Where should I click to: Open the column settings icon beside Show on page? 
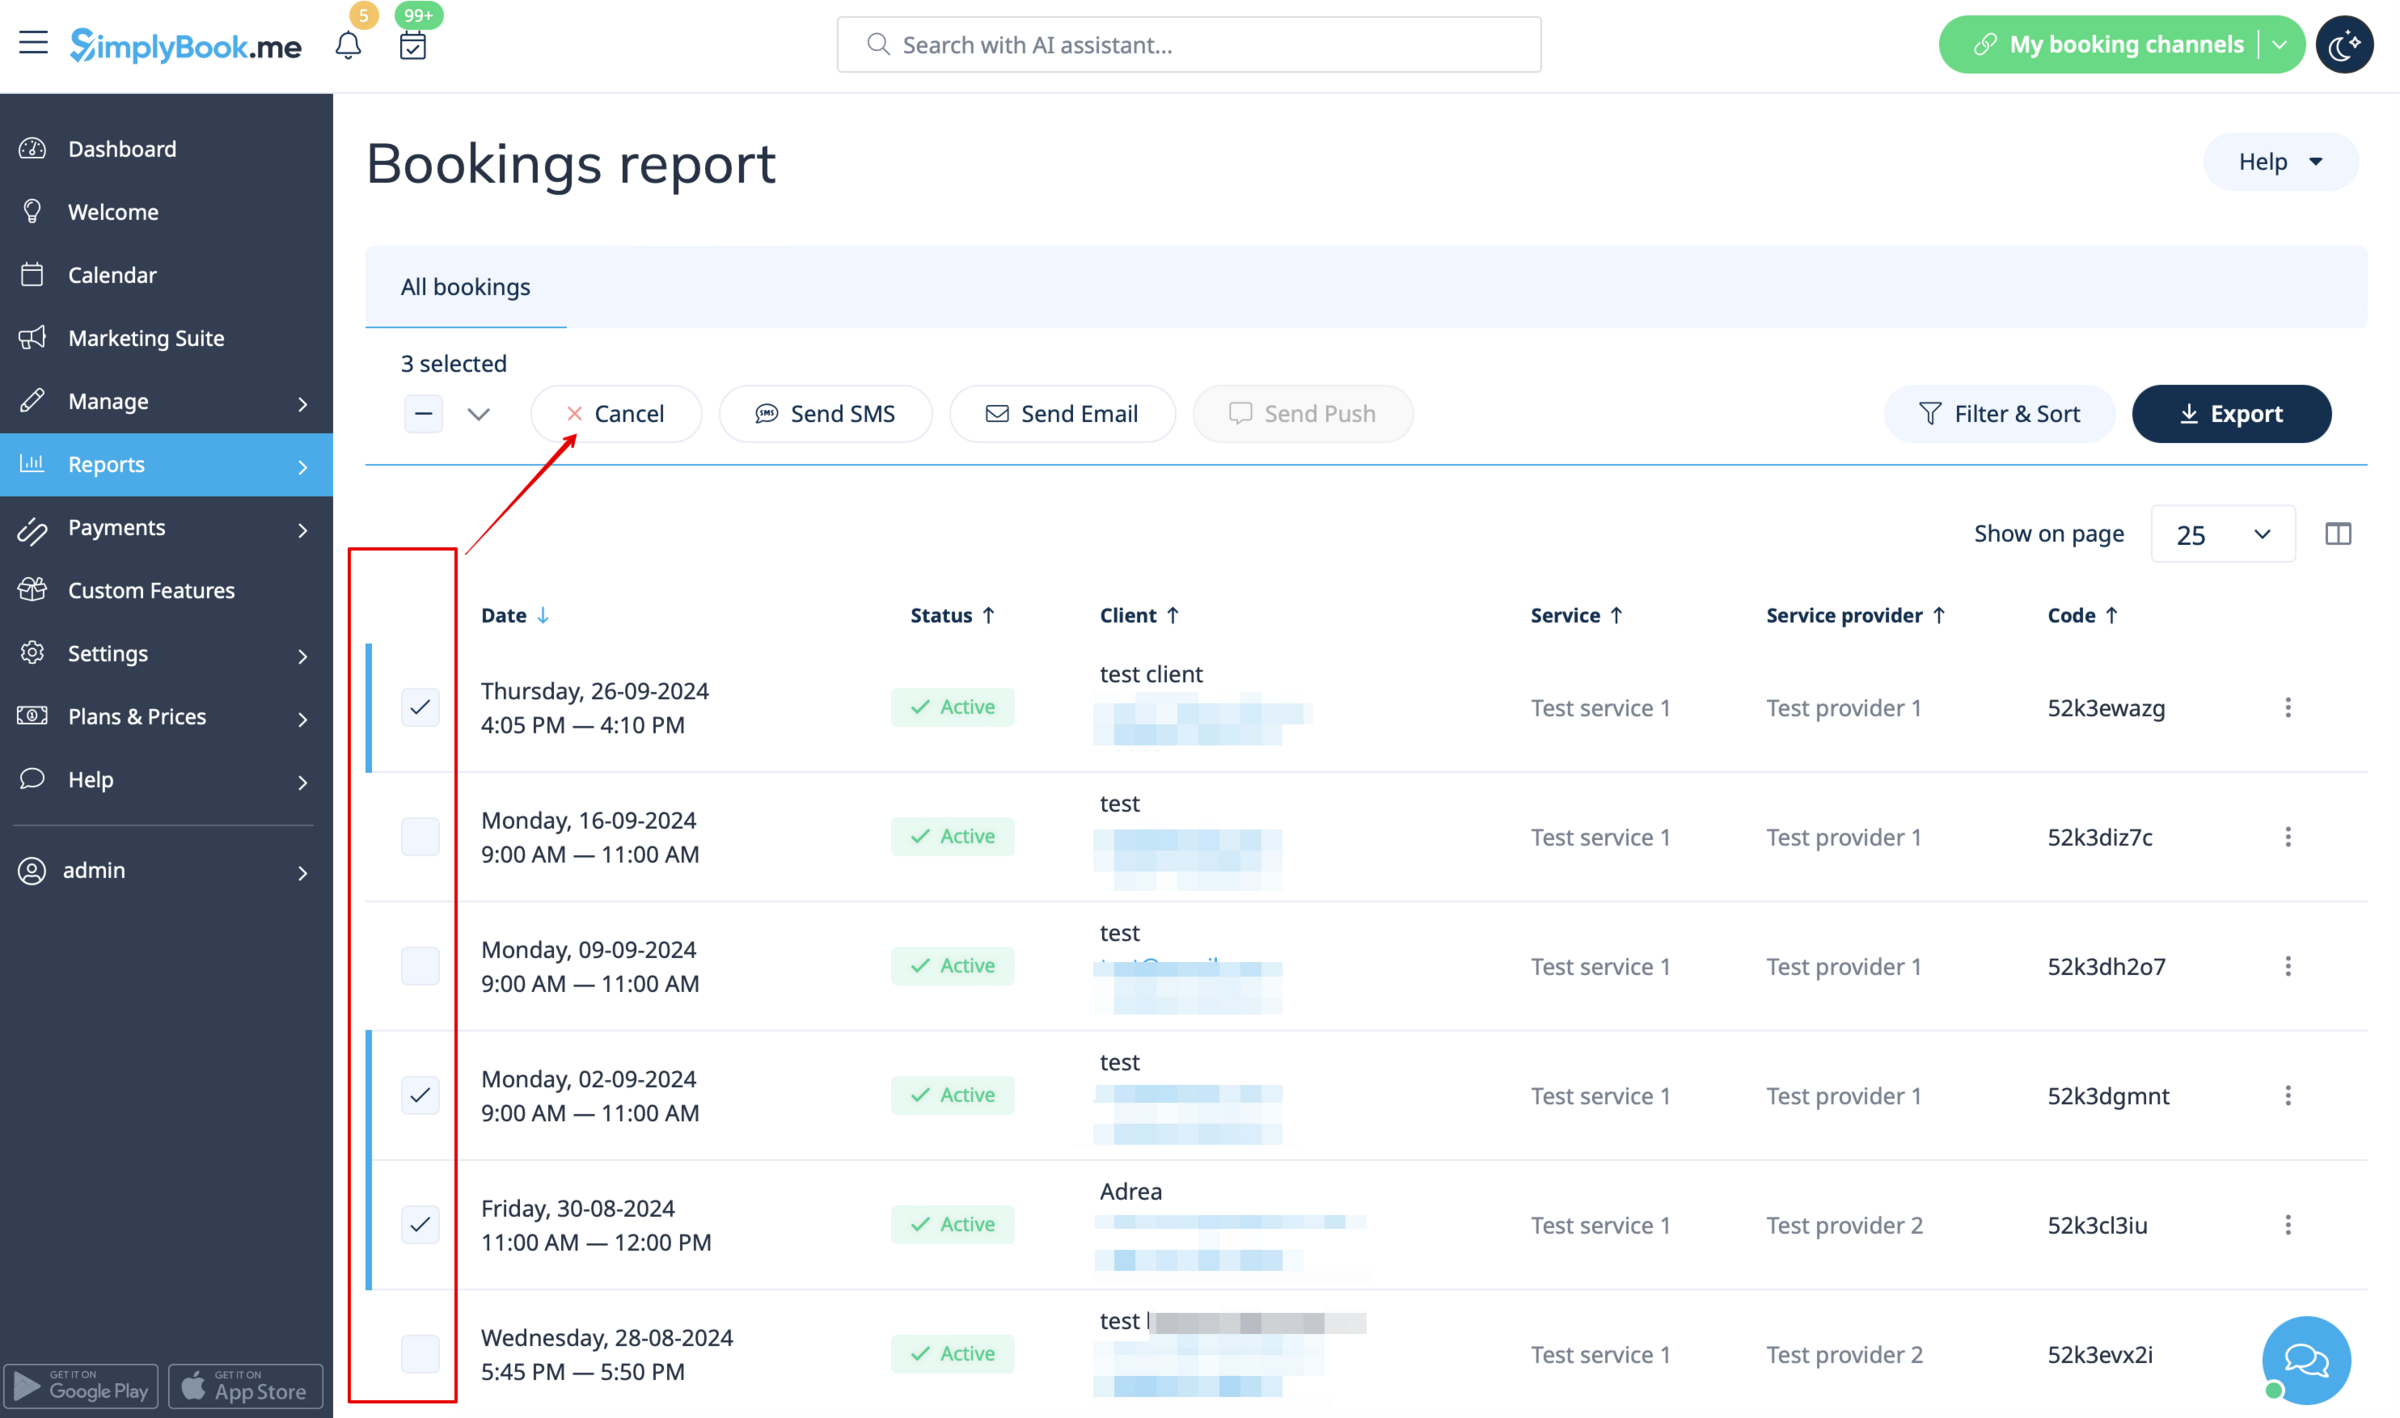[x=2338, y=533]
